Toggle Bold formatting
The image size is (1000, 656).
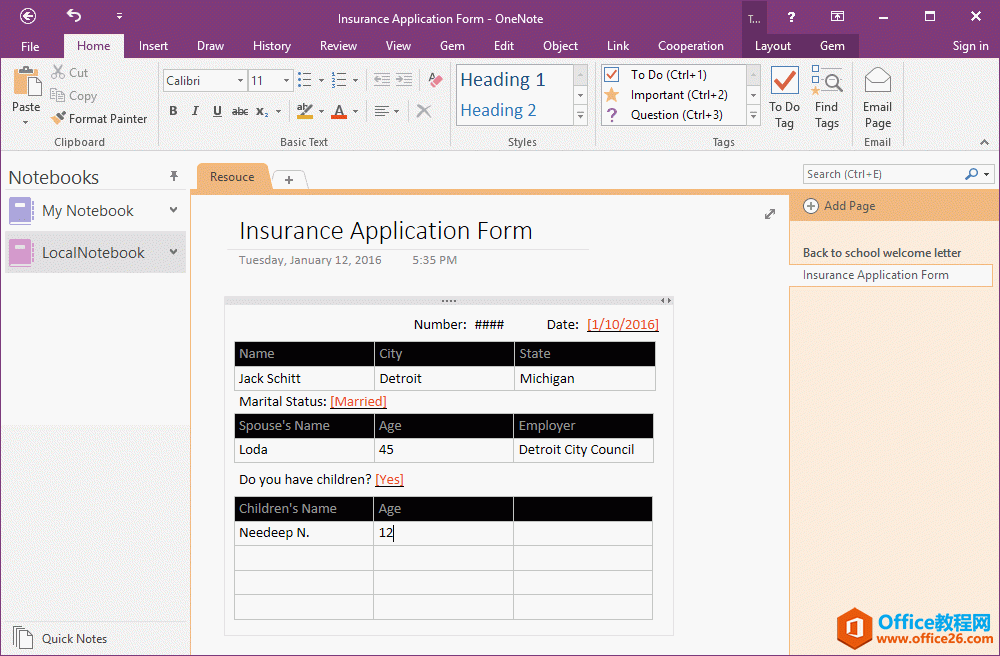coord(173,111)
